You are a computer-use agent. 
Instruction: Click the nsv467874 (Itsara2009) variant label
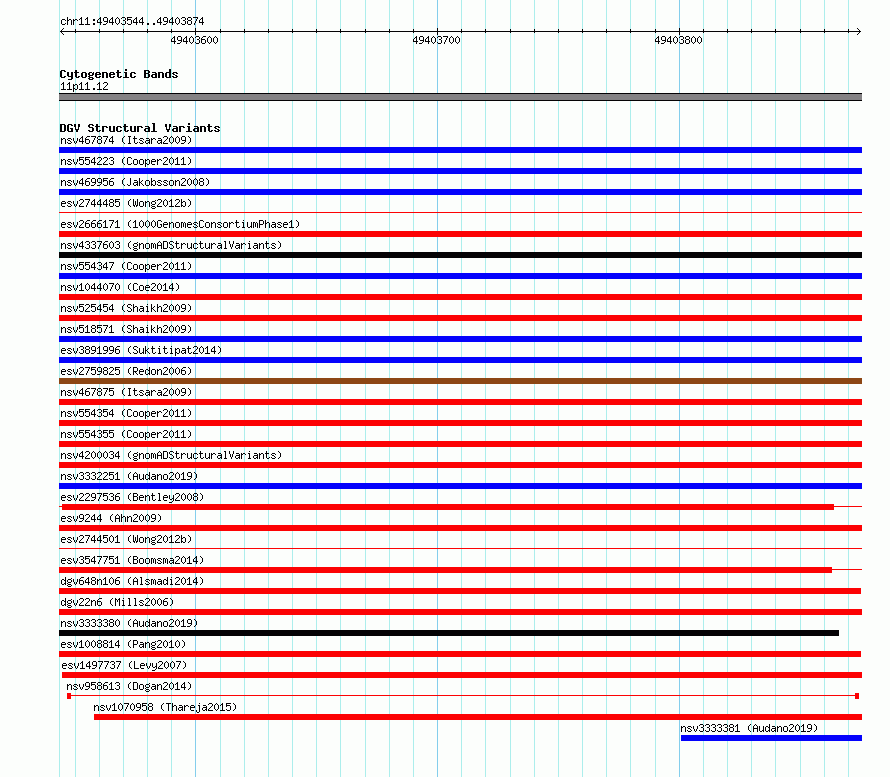coord(126,140)
